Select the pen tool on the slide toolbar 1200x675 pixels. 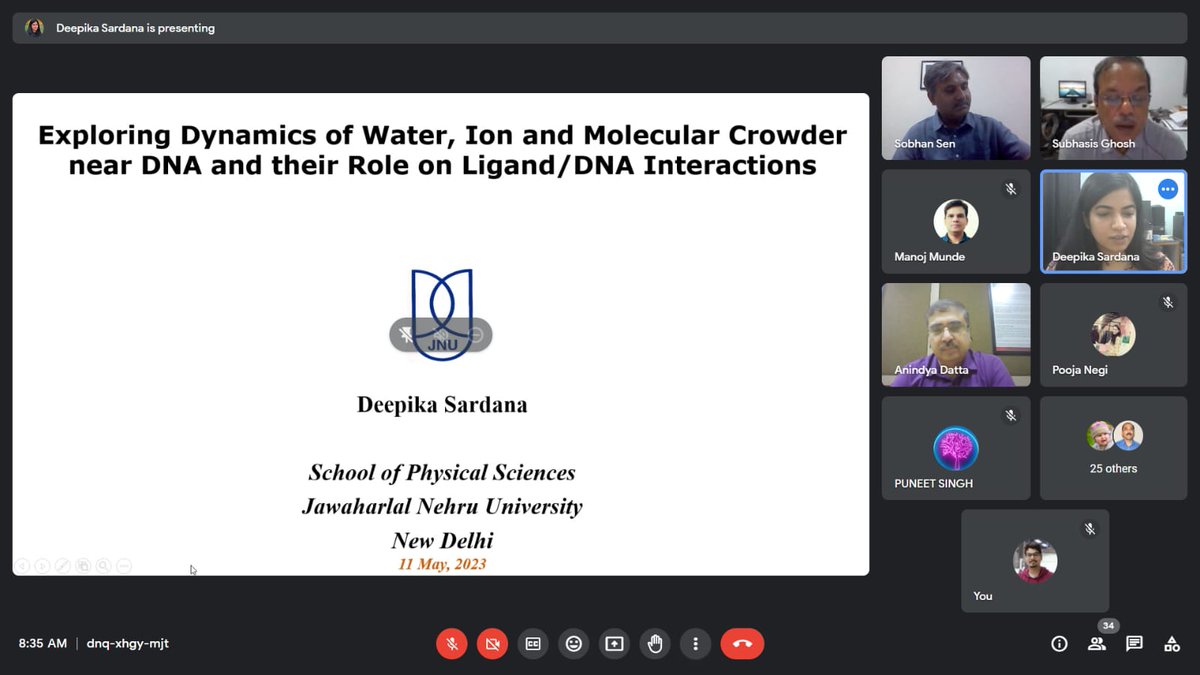pyautogui.click(x=63, y=566)
